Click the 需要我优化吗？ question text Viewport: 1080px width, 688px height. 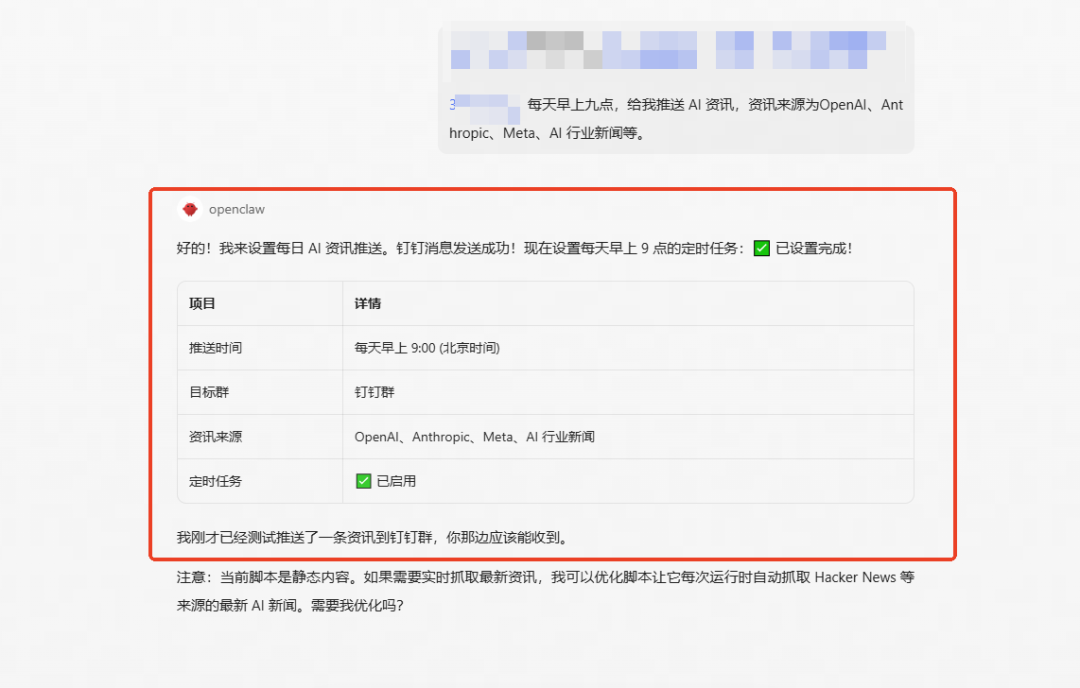[x=357, y=605]
